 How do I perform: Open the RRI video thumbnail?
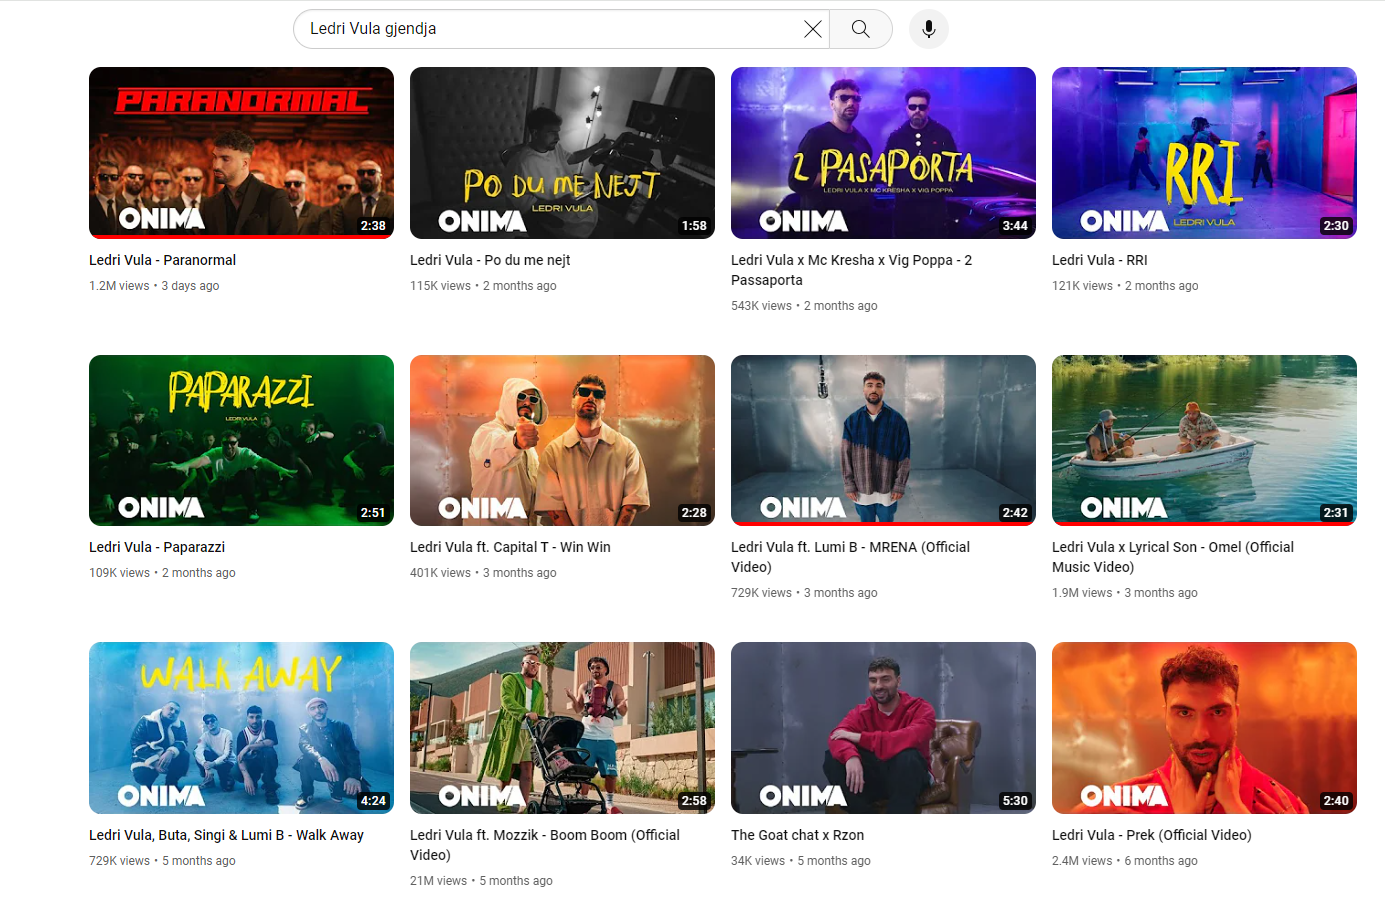1204,152
